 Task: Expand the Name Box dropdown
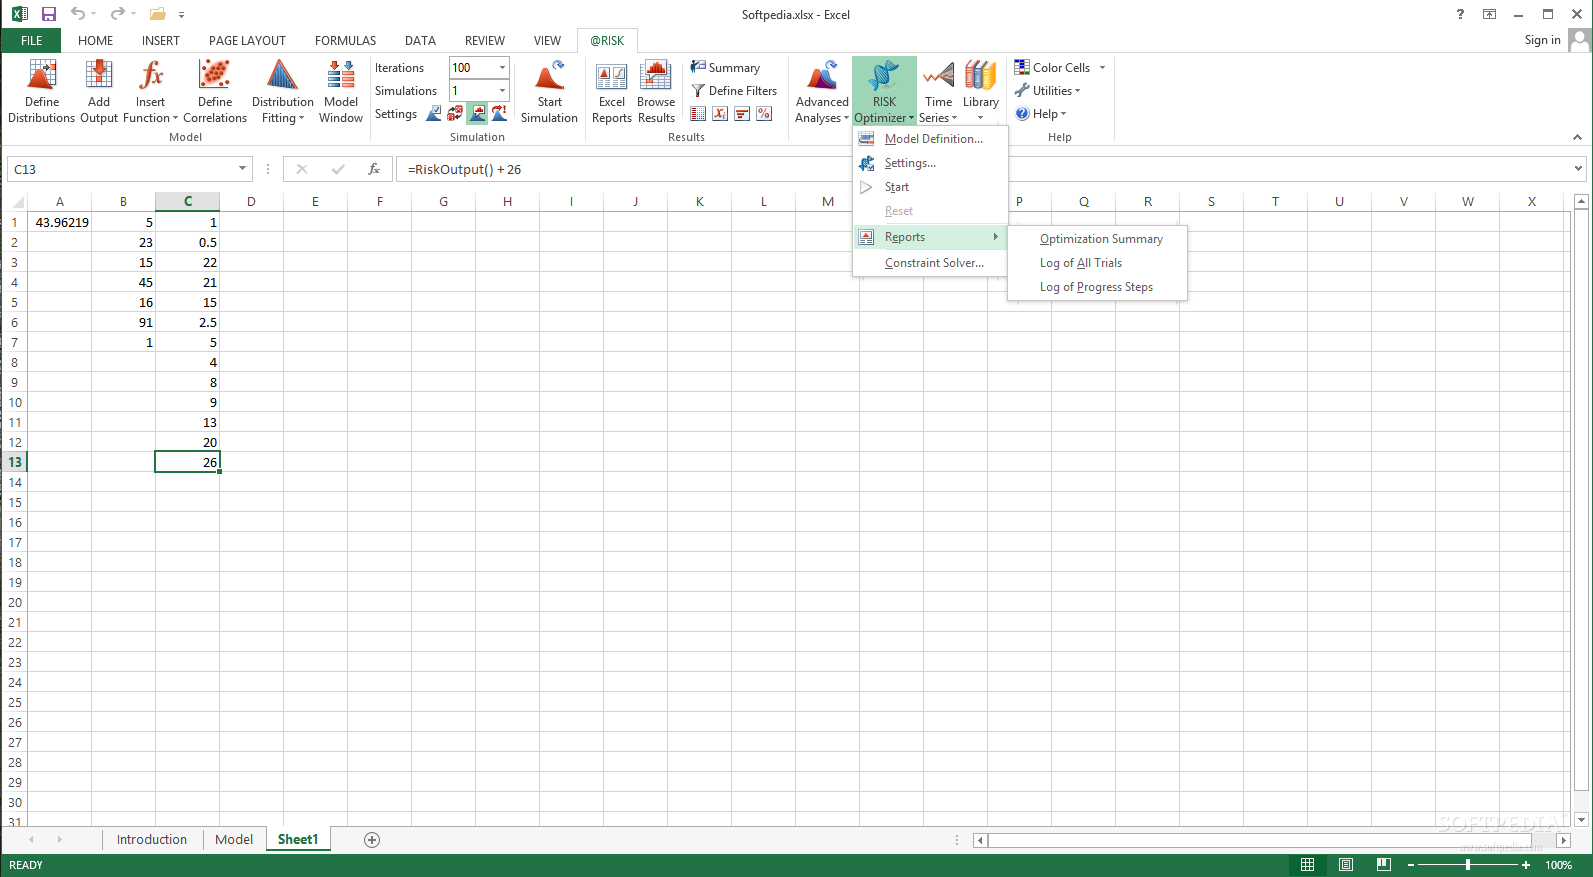click(x=242, y=169)
